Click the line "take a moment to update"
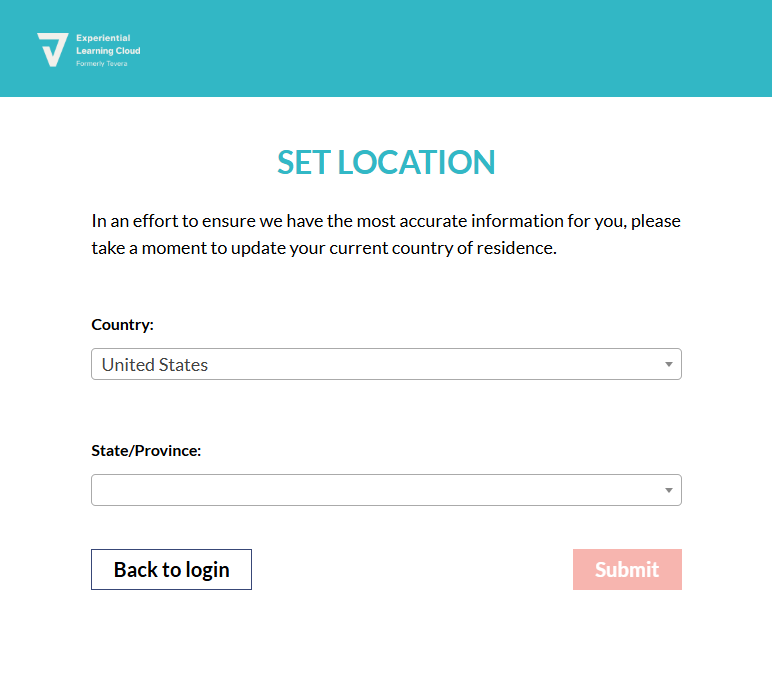This screenshot has height=687, width=772. click(x=323, y=248)
